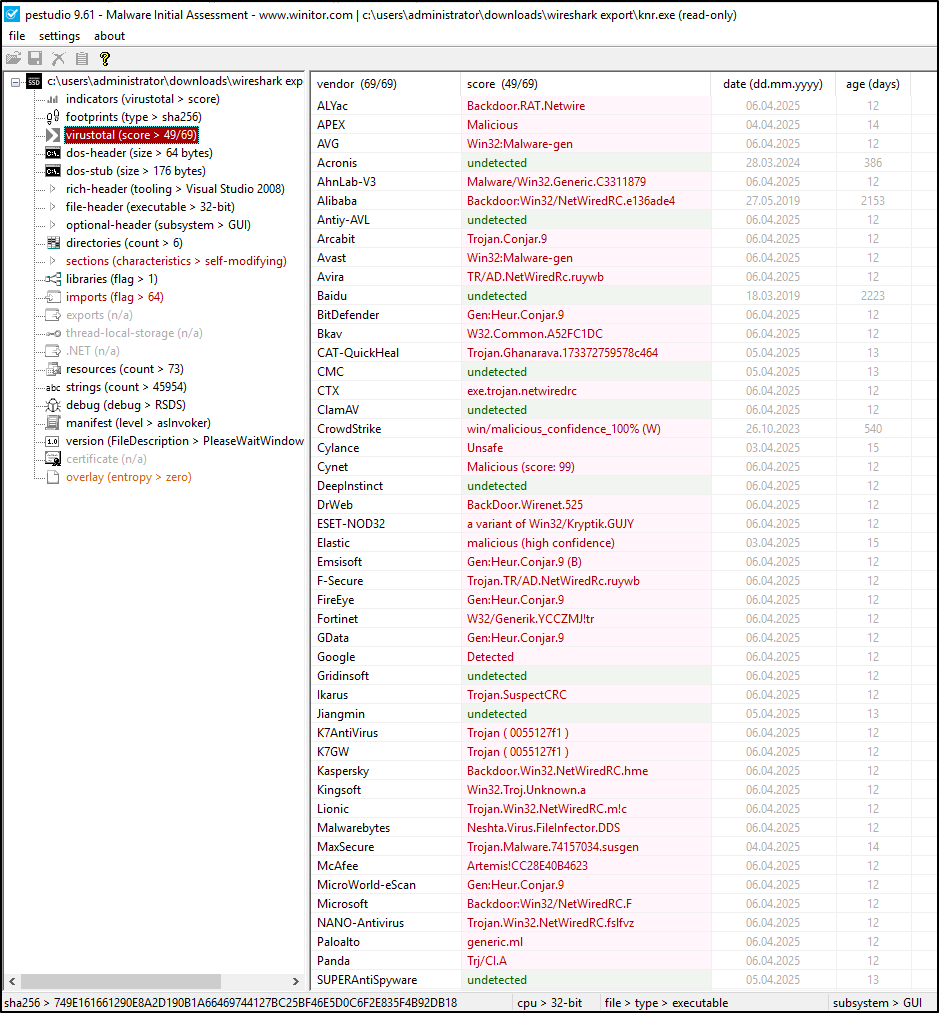The image size is (939, 1013).
Task: Open the about menu
Action: 109,36
